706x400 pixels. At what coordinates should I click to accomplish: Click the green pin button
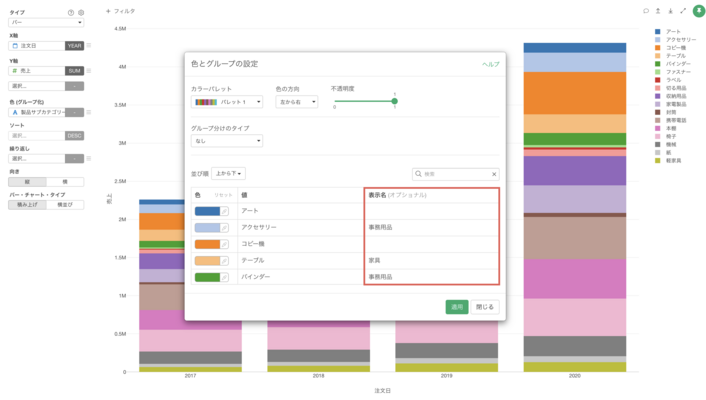[x=699, y=11]
